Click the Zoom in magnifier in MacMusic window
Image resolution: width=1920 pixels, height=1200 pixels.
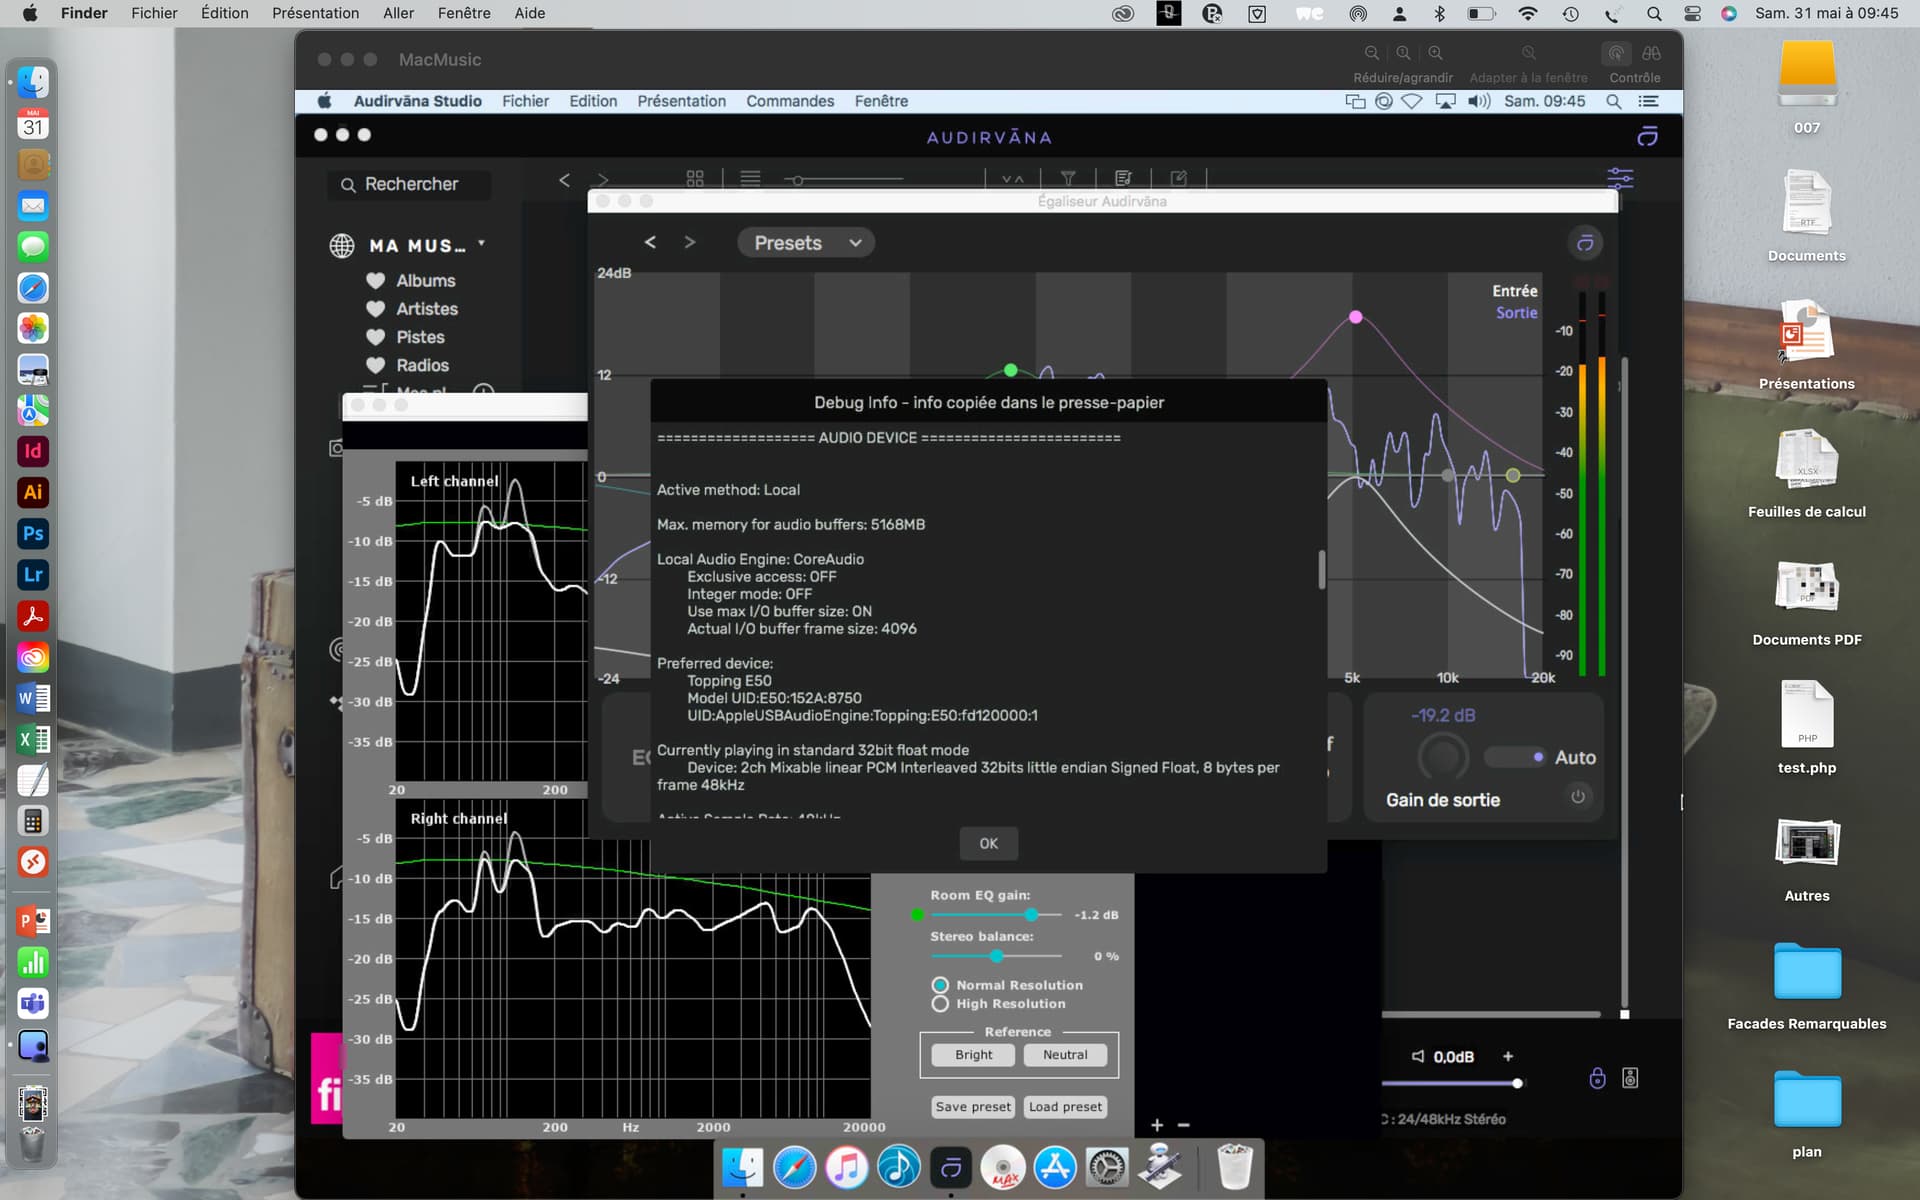pos(1435,53)
